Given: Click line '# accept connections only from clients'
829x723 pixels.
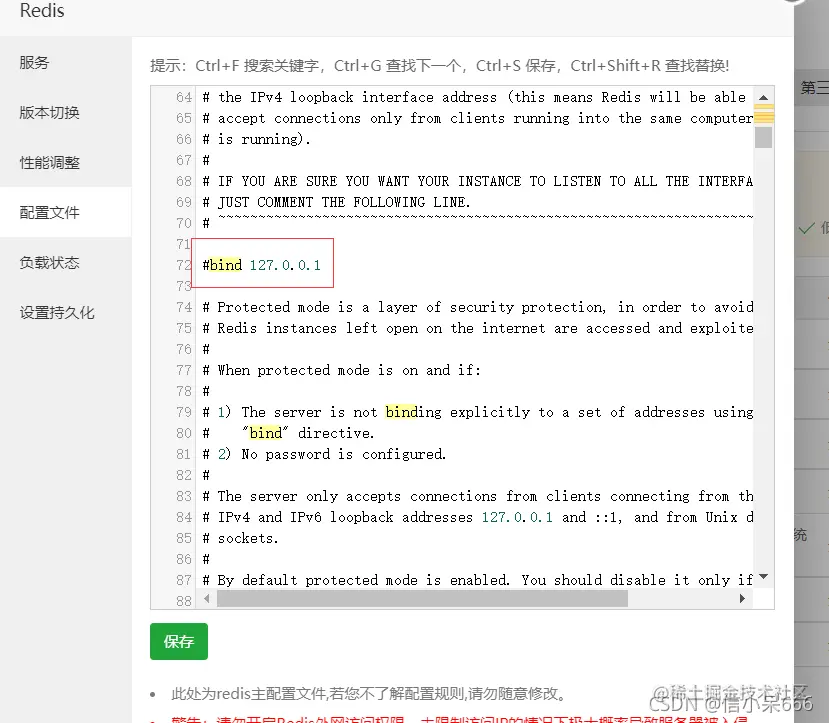Looking at the screenshot, I should 478,118.
